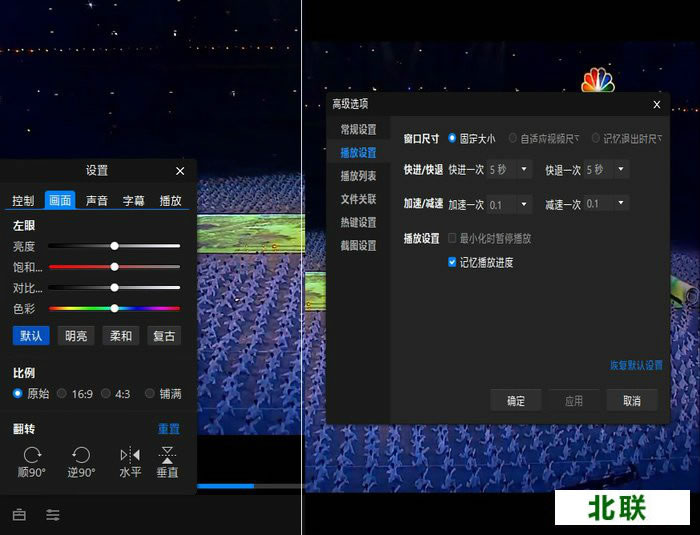Expand the 减速一次 value dropdown
This screenshot has height=535, width=700.
621,204
